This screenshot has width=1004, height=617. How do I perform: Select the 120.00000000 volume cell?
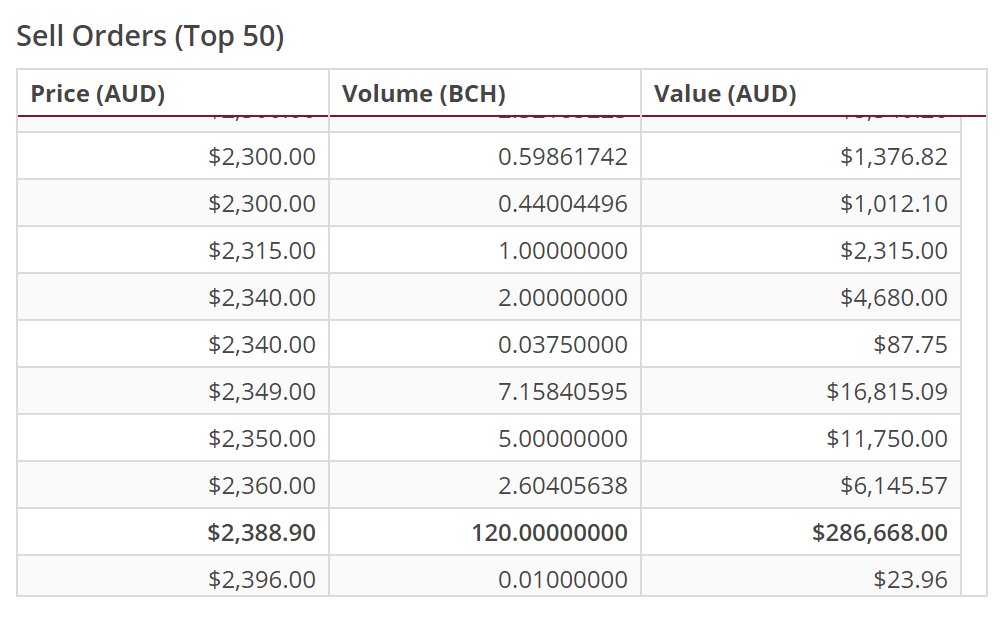[550, 533]
